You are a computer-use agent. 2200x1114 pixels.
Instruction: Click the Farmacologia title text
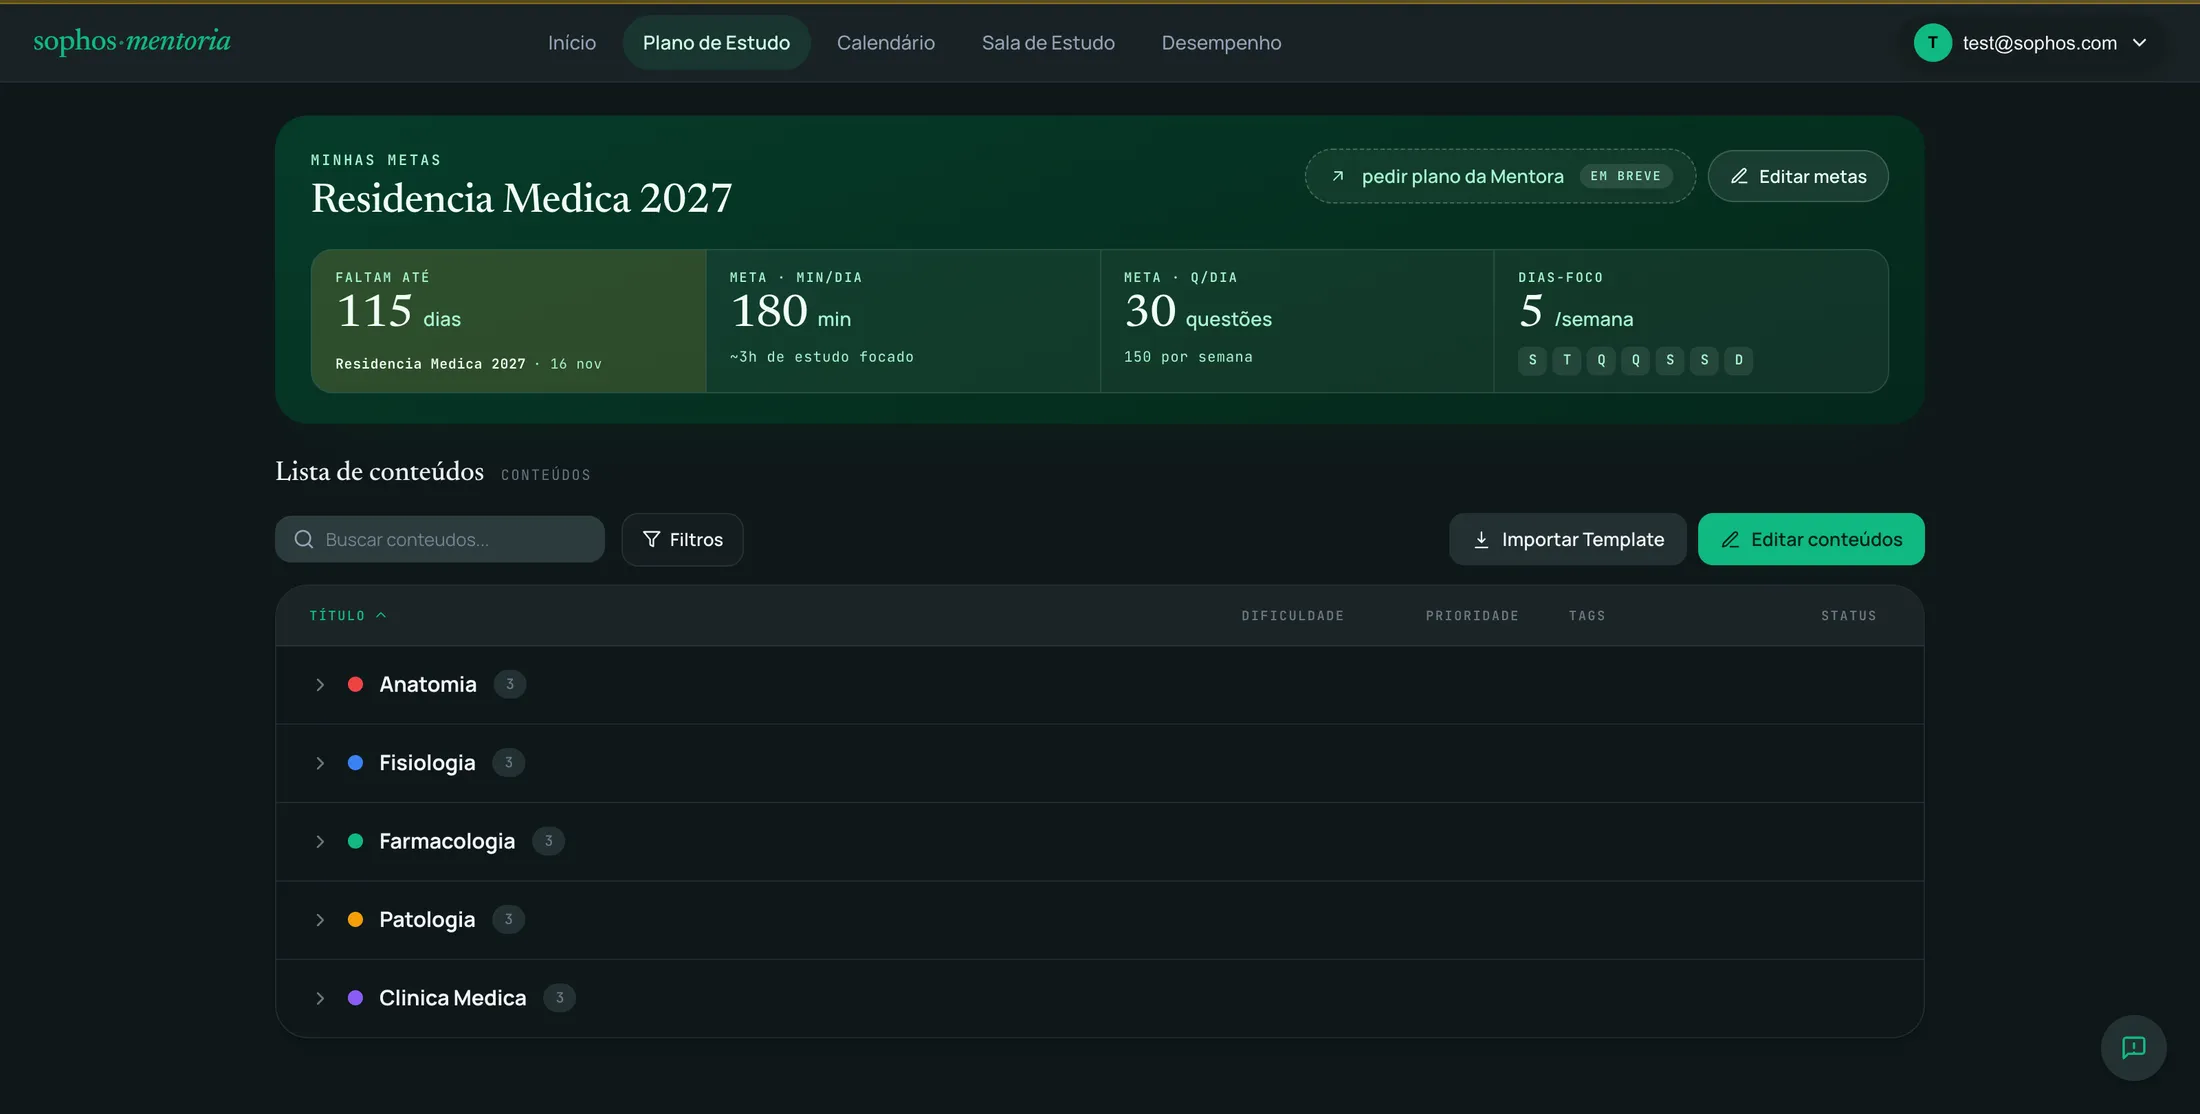pos(447,842)
